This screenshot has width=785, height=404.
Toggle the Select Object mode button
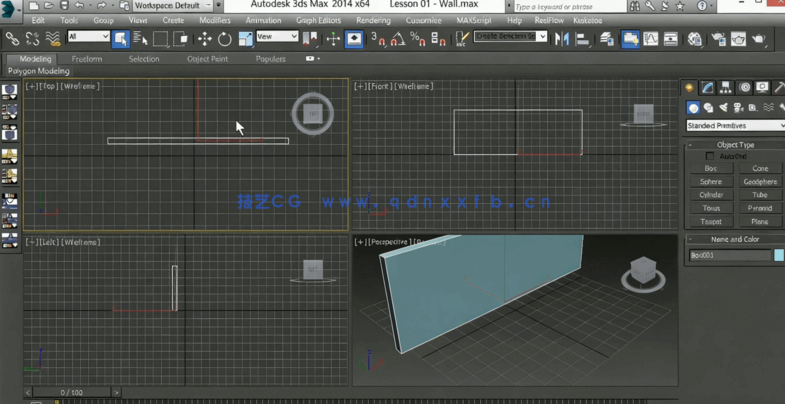120,39
